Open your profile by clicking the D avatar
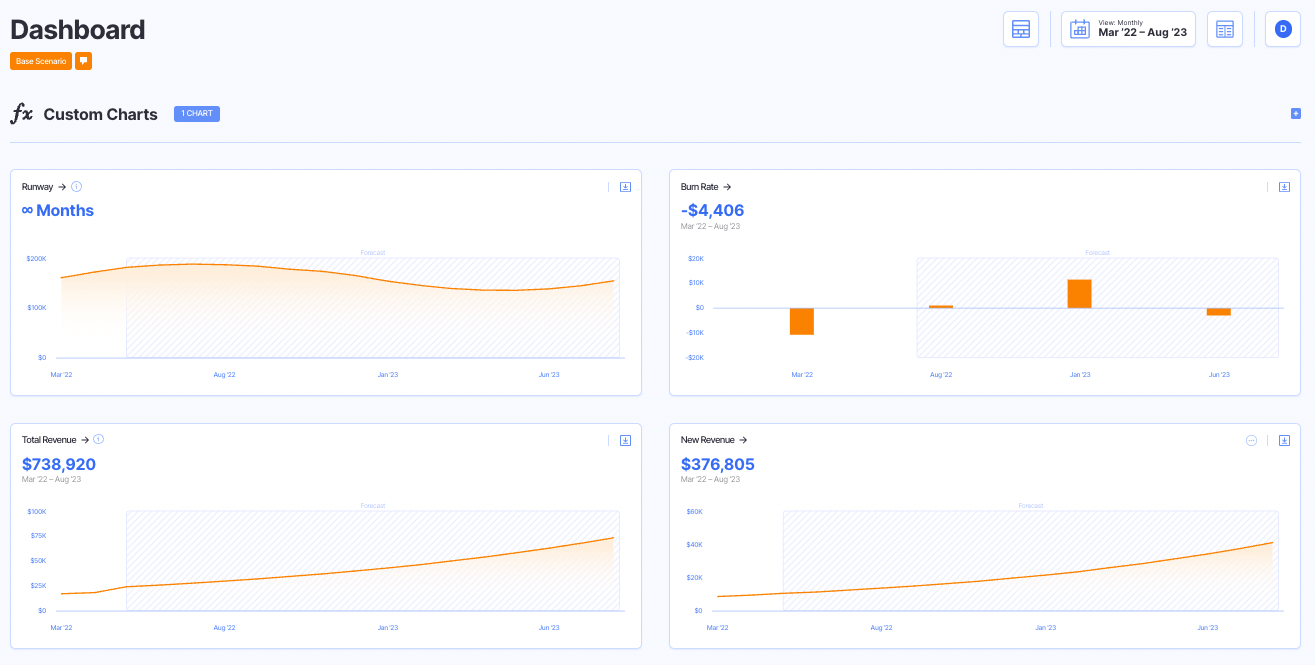The height and width of the screenshot is (665, 1315). (x=1282, y=29)
